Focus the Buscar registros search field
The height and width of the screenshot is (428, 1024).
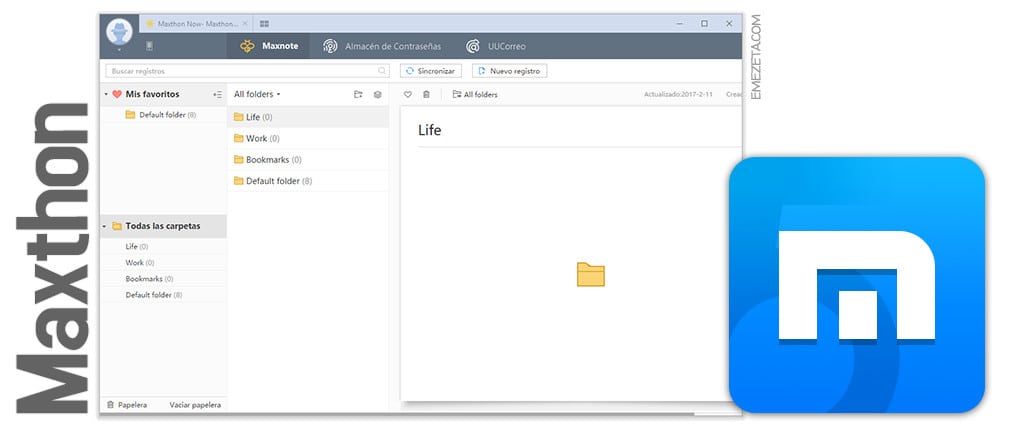pos(247,71)
